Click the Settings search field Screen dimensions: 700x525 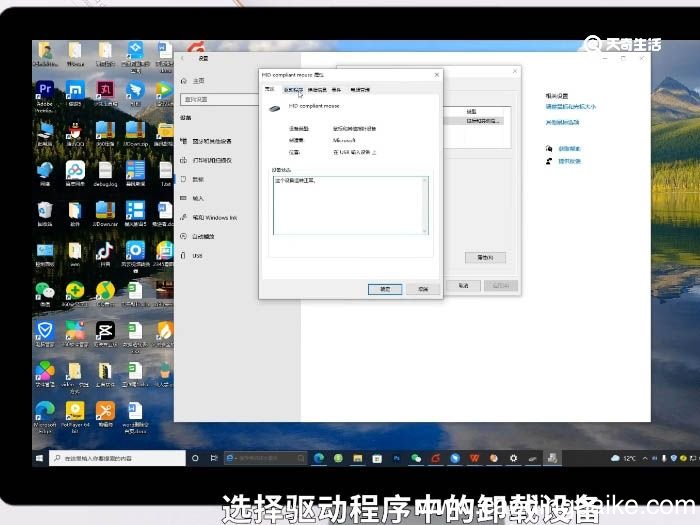(x=219, y=99)
